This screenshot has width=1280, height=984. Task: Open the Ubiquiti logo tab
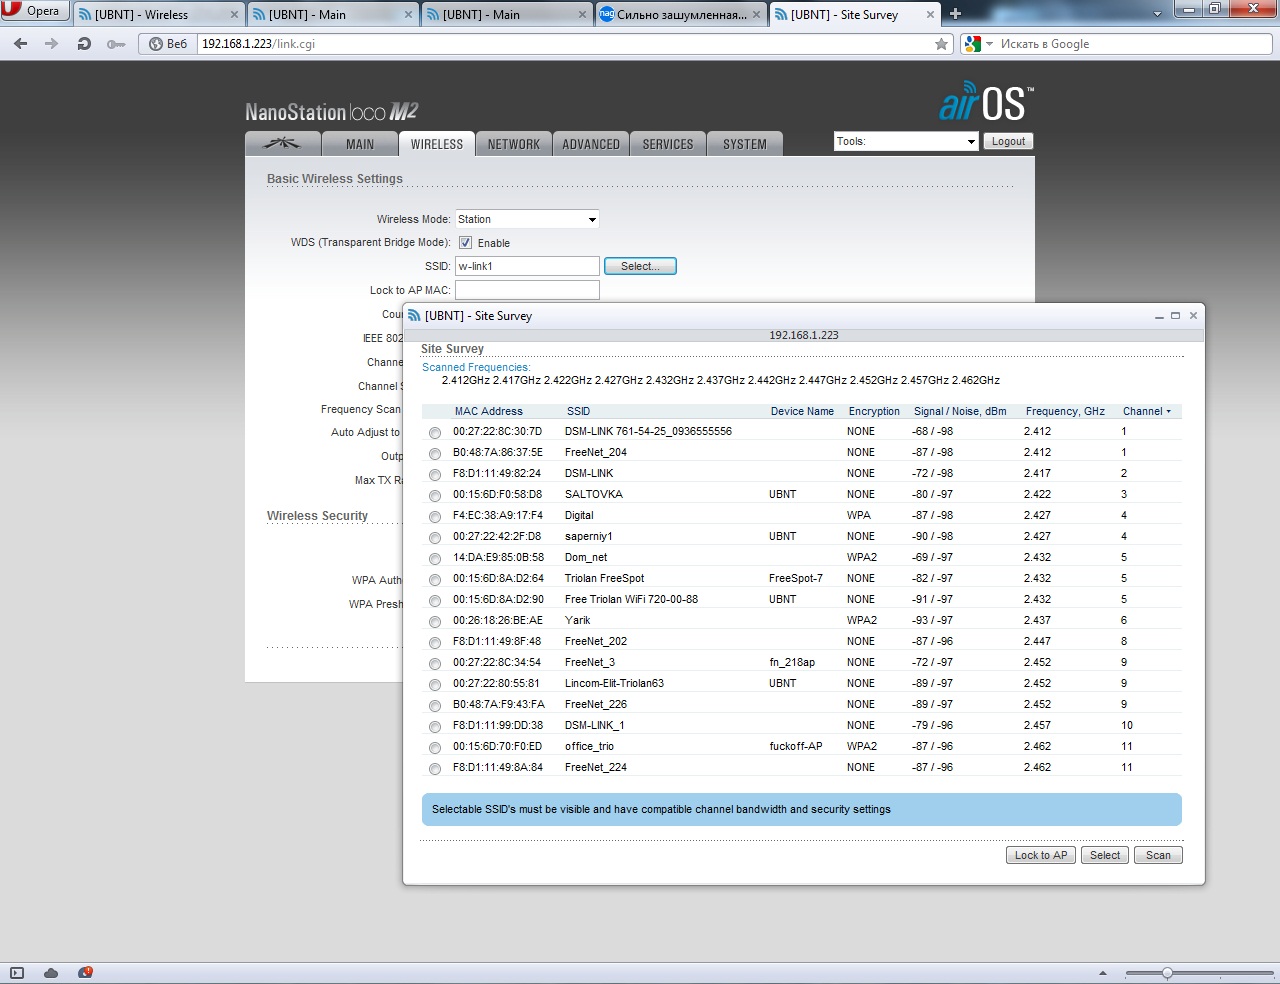tap(282, 144)
